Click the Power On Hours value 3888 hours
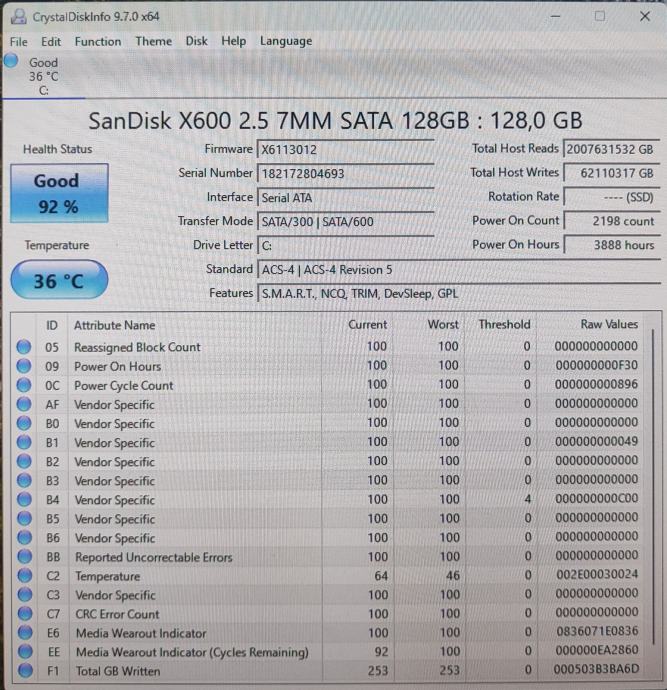Viewport: 667px width, 690px height. tap(611, 245)
